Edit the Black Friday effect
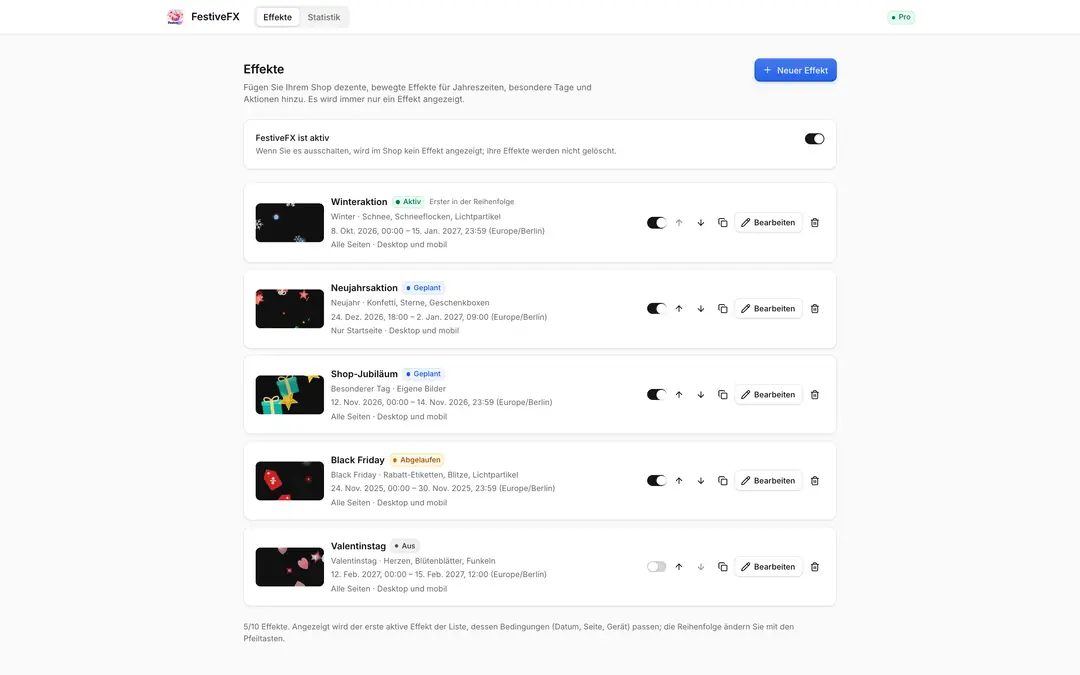The height and width of the screenshot is (675, 1080). (768, 481)
